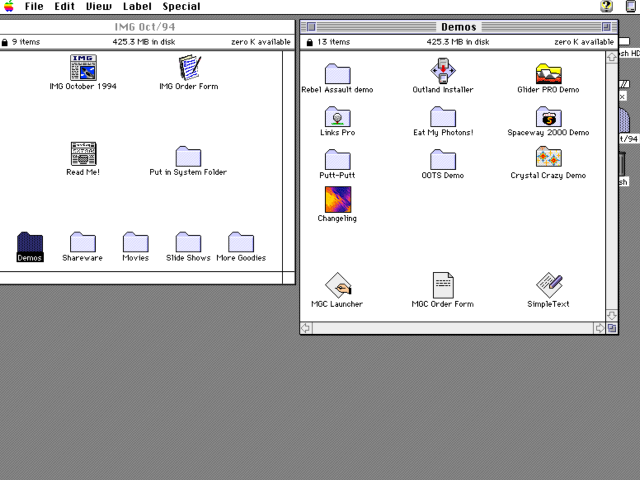Click the Demos window scroll left arrow
Screen dimensions: 640x480
tap(306, 328)
